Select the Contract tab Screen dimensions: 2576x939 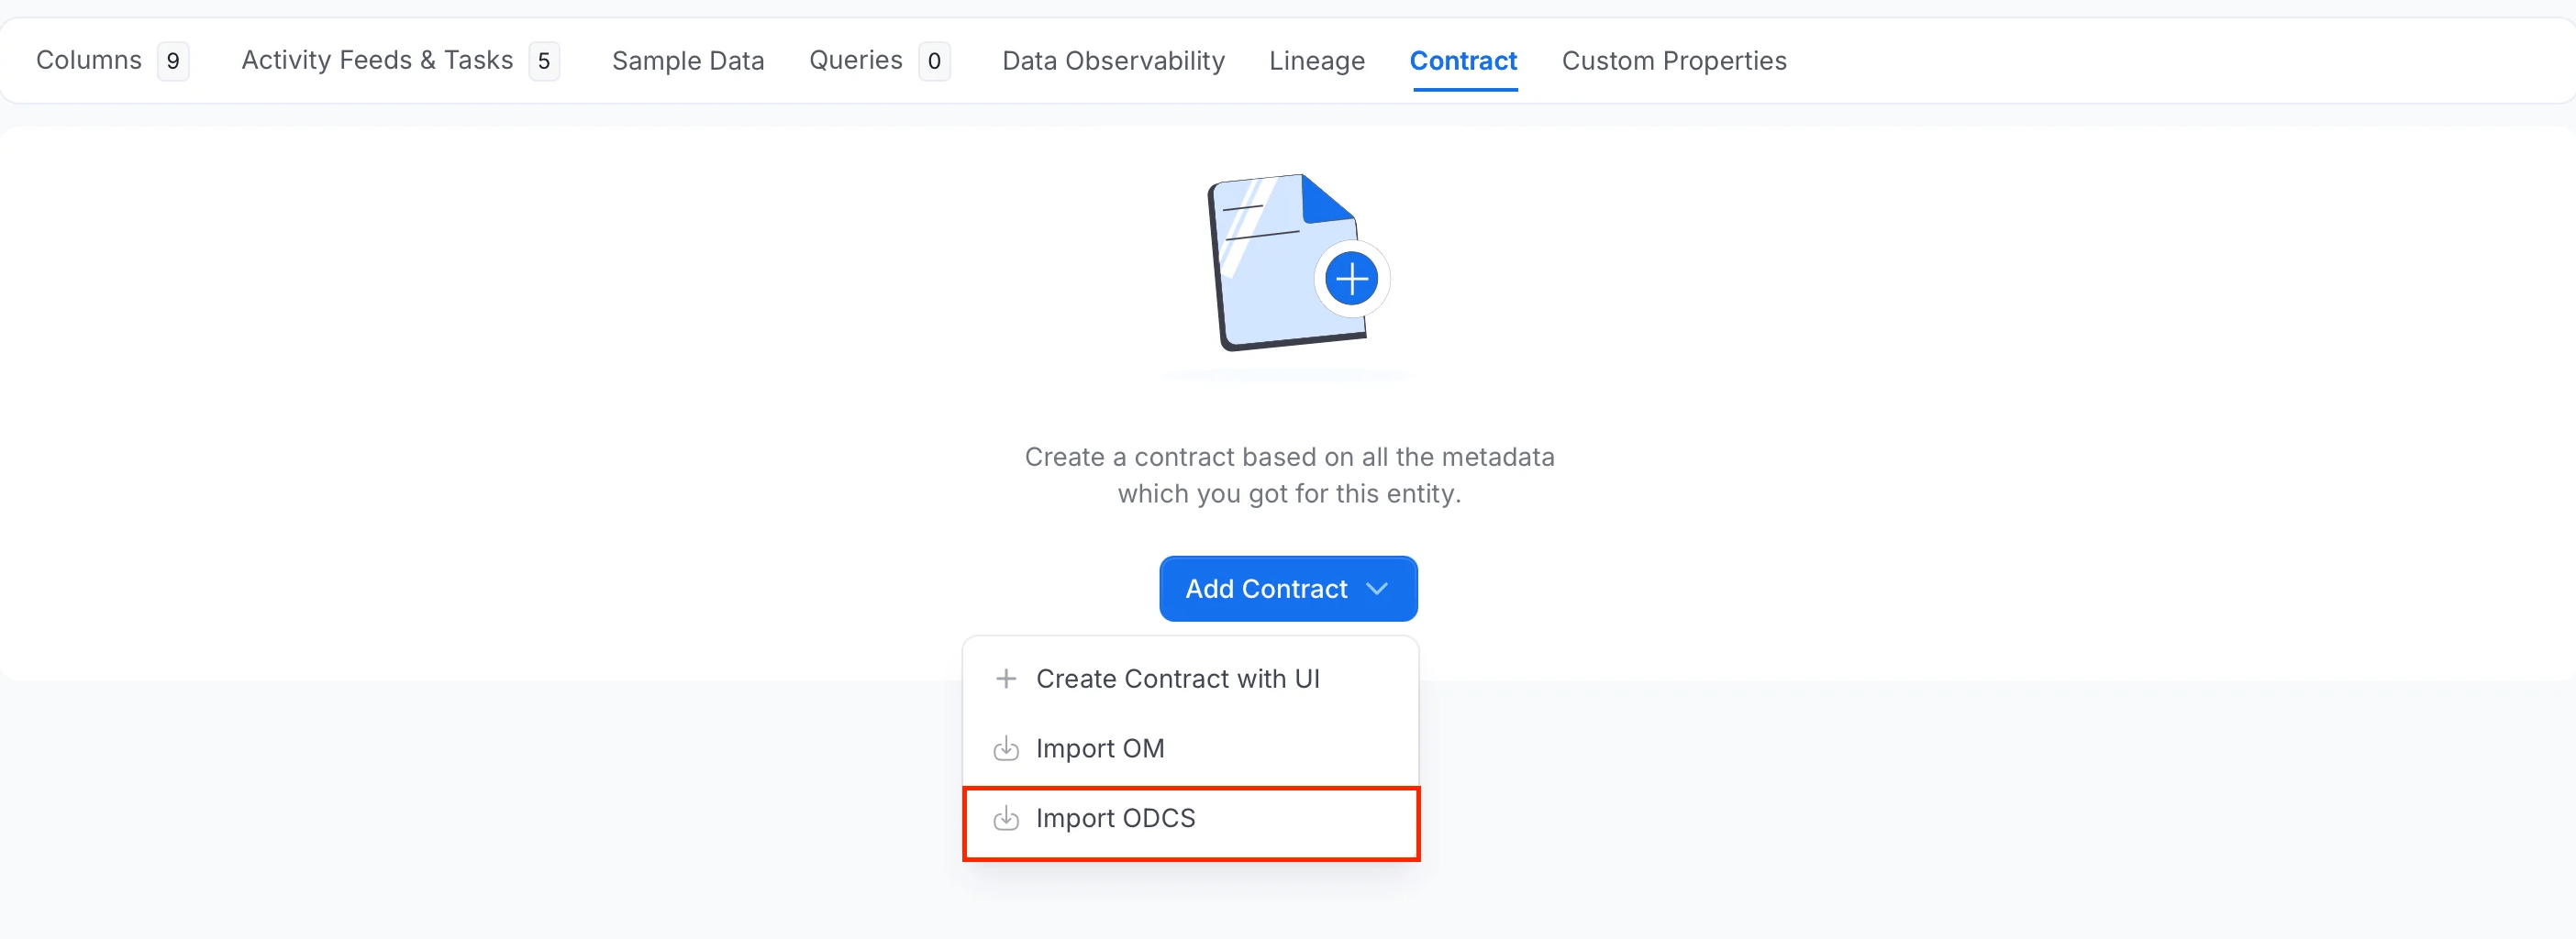pyautogui.click(x=1463, y=61)
